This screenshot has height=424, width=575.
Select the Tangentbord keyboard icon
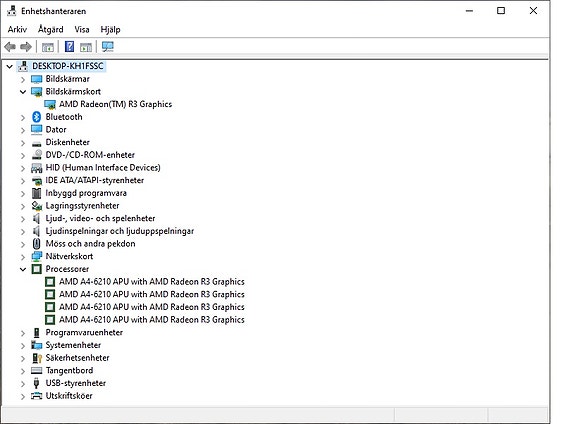coord(37,371)
